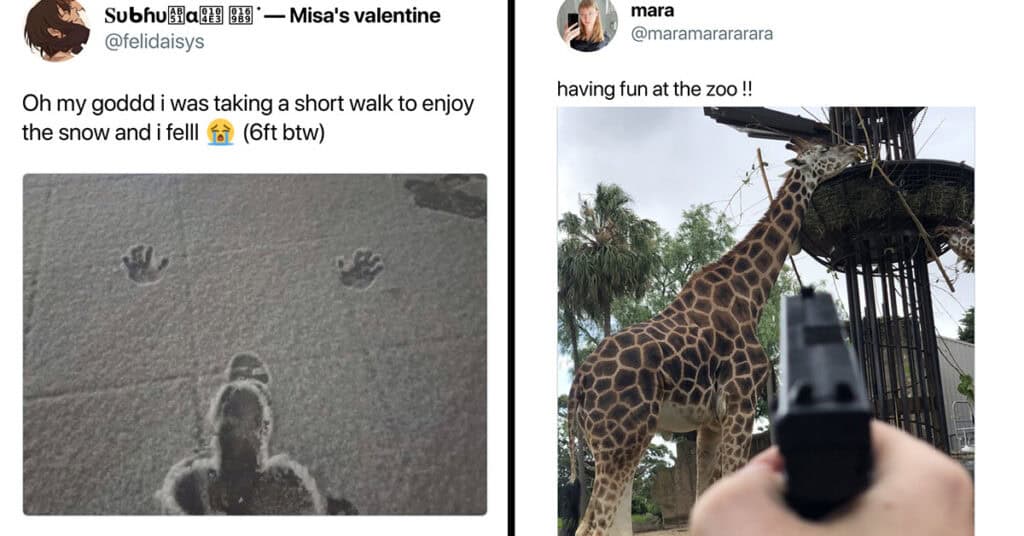Open the @maramarararara handle link
This screenshot has width=1024, height=536.
click(x=701, y=33)
